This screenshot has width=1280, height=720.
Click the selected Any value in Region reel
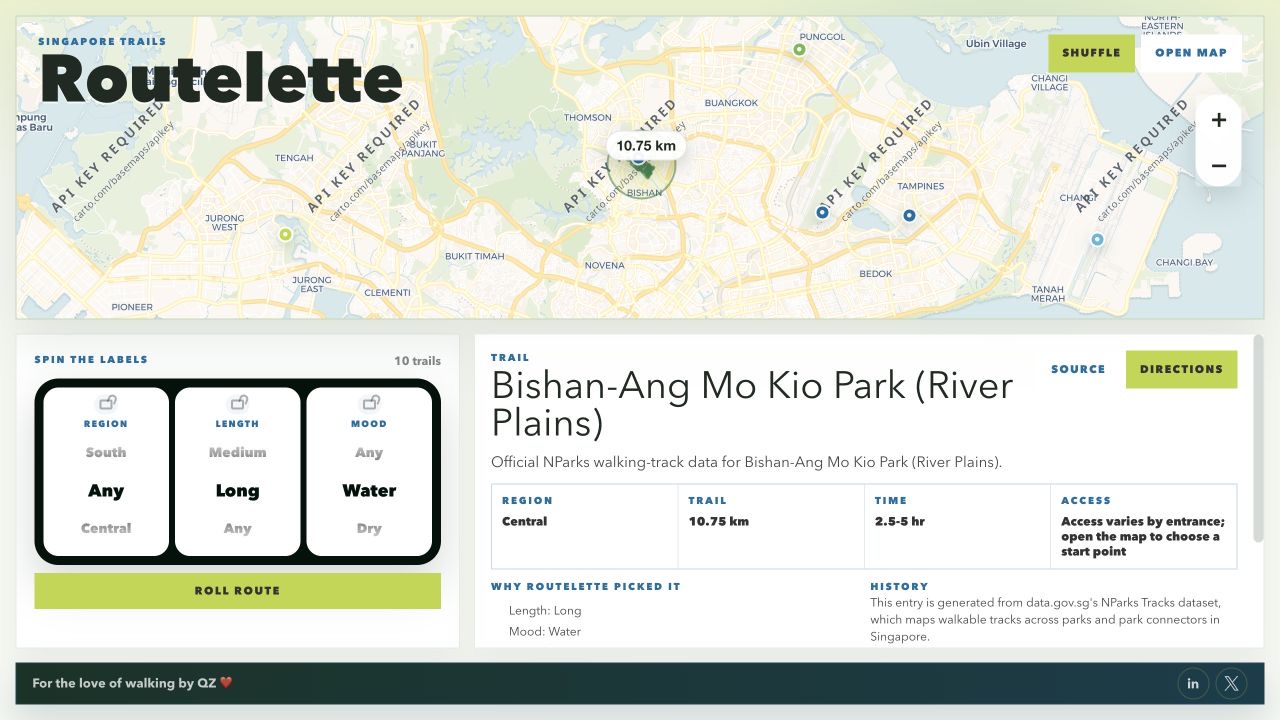pos(106,490)
